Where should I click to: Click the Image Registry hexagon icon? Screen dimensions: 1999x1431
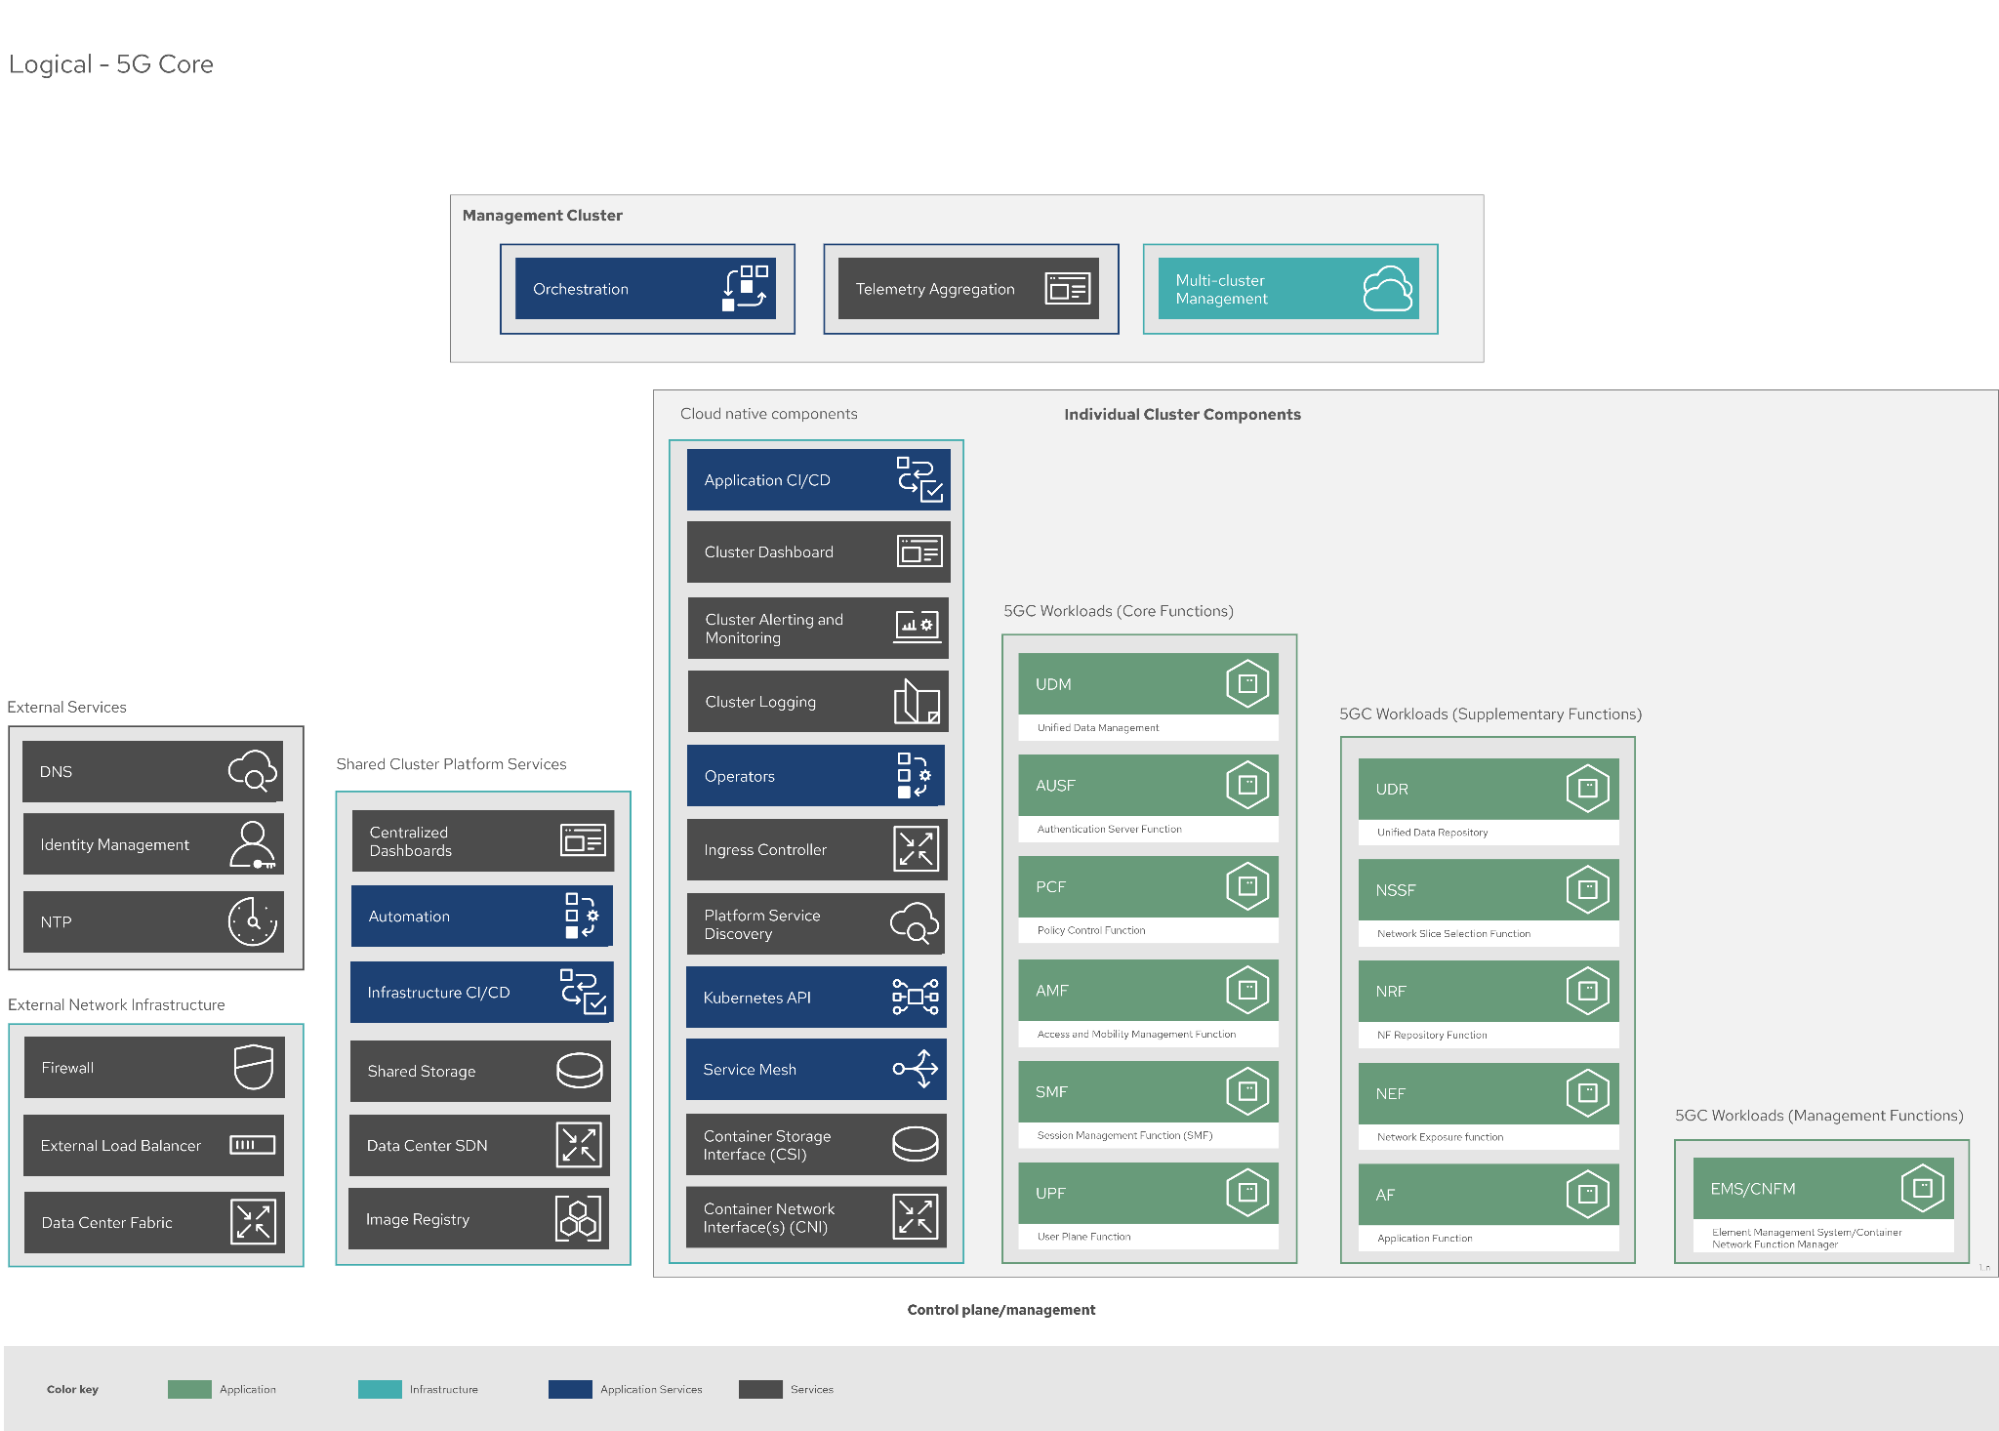578,1219
